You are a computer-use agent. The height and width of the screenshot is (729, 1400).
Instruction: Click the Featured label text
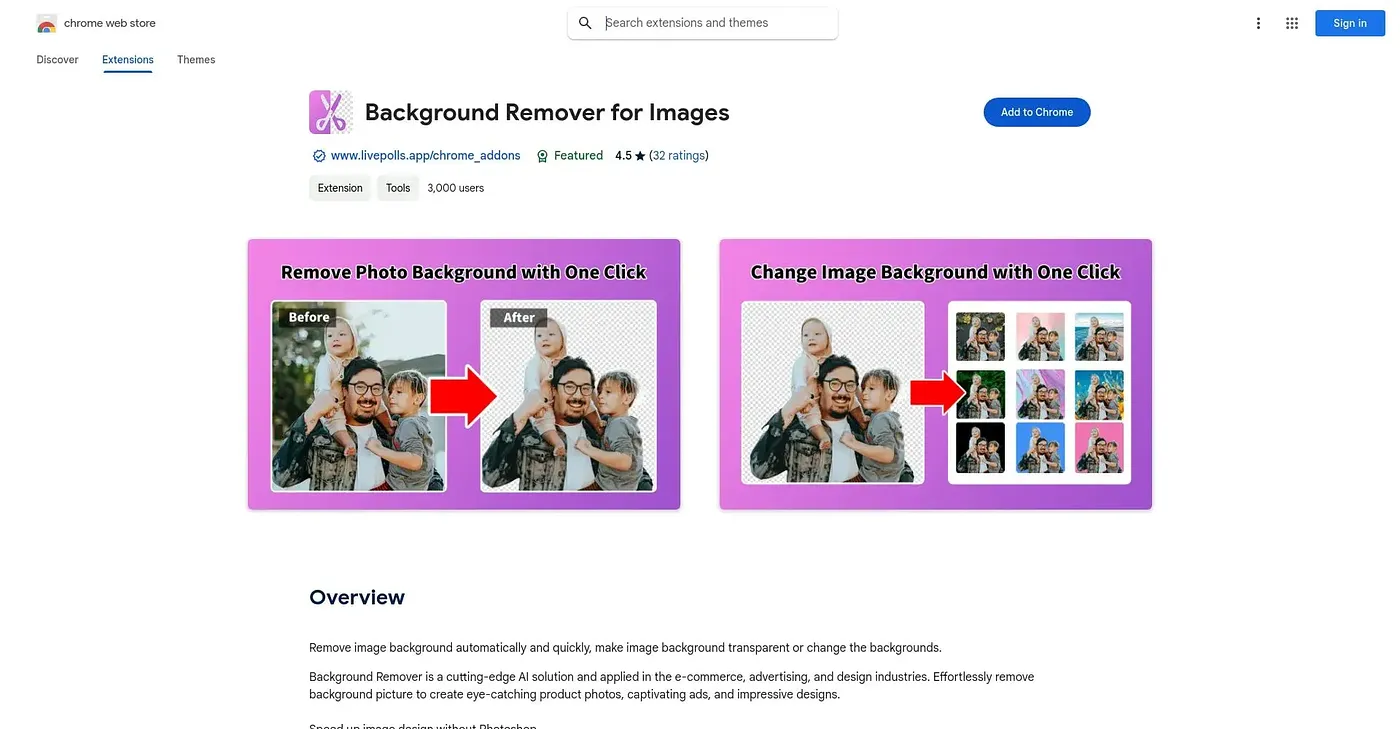click(x=579, y=156)
